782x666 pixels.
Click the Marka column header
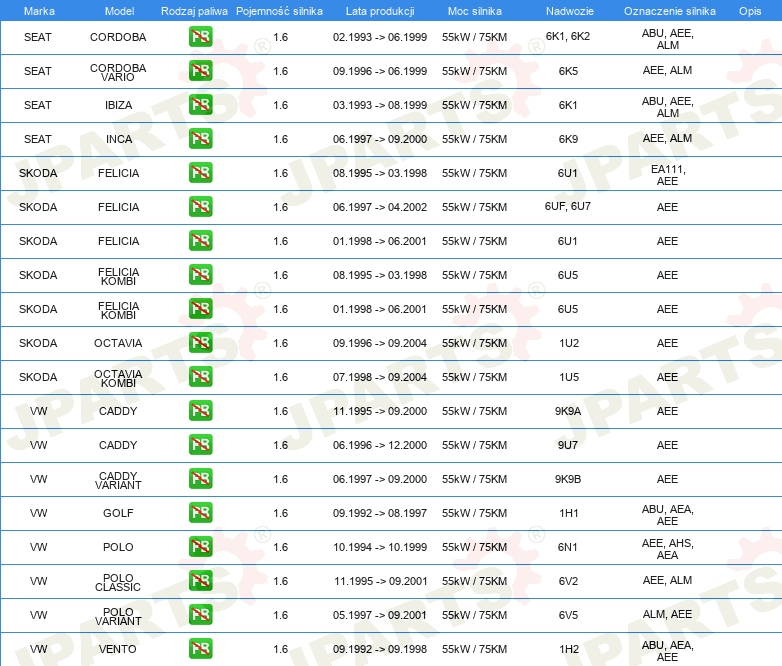tap(39, 11)
